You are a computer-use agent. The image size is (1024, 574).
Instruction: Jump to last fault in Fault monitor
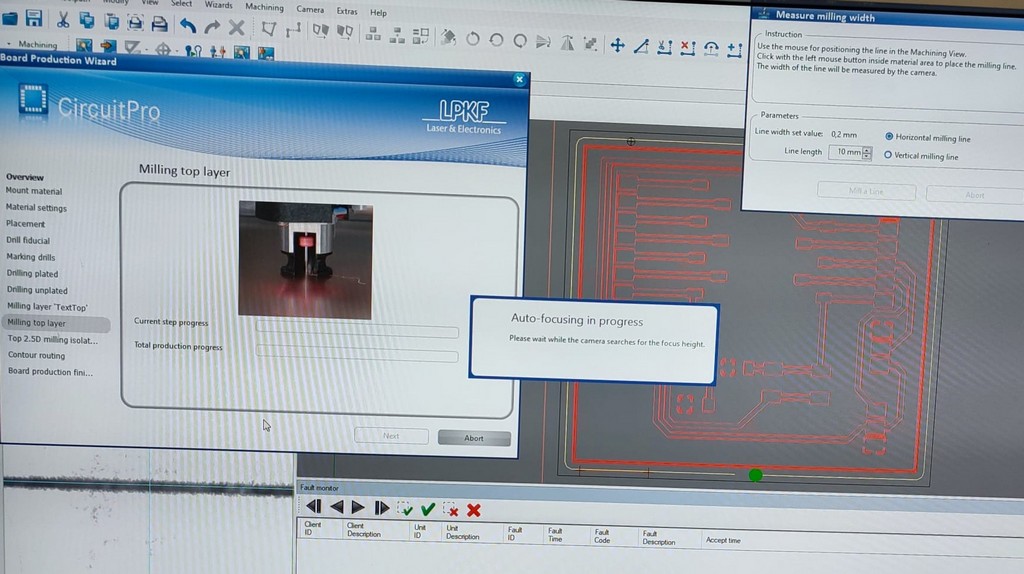pos(381,508)
